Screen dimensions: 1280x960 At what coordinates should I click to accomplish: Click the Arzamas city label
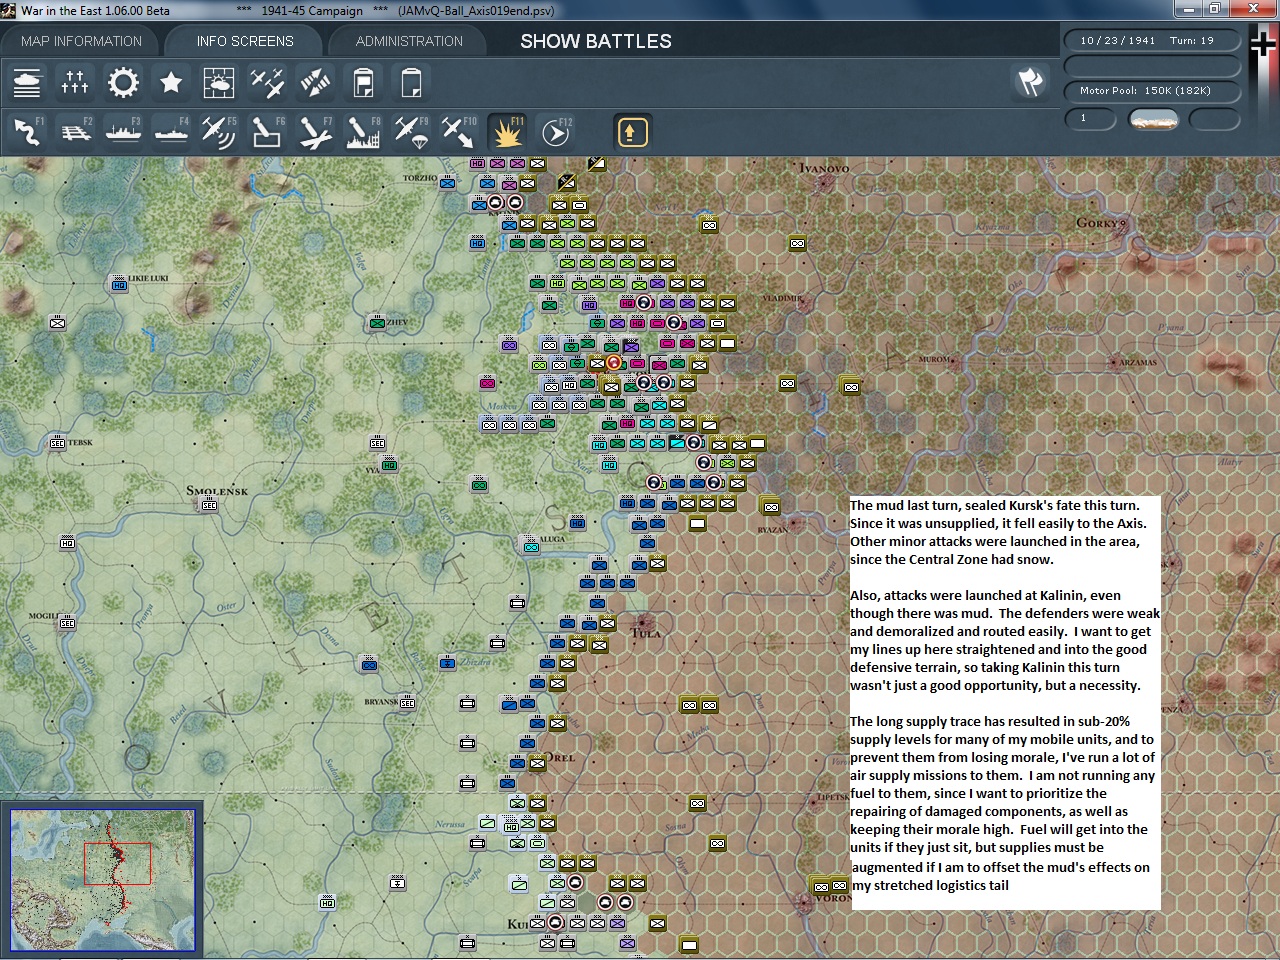tap(1138, 362)
